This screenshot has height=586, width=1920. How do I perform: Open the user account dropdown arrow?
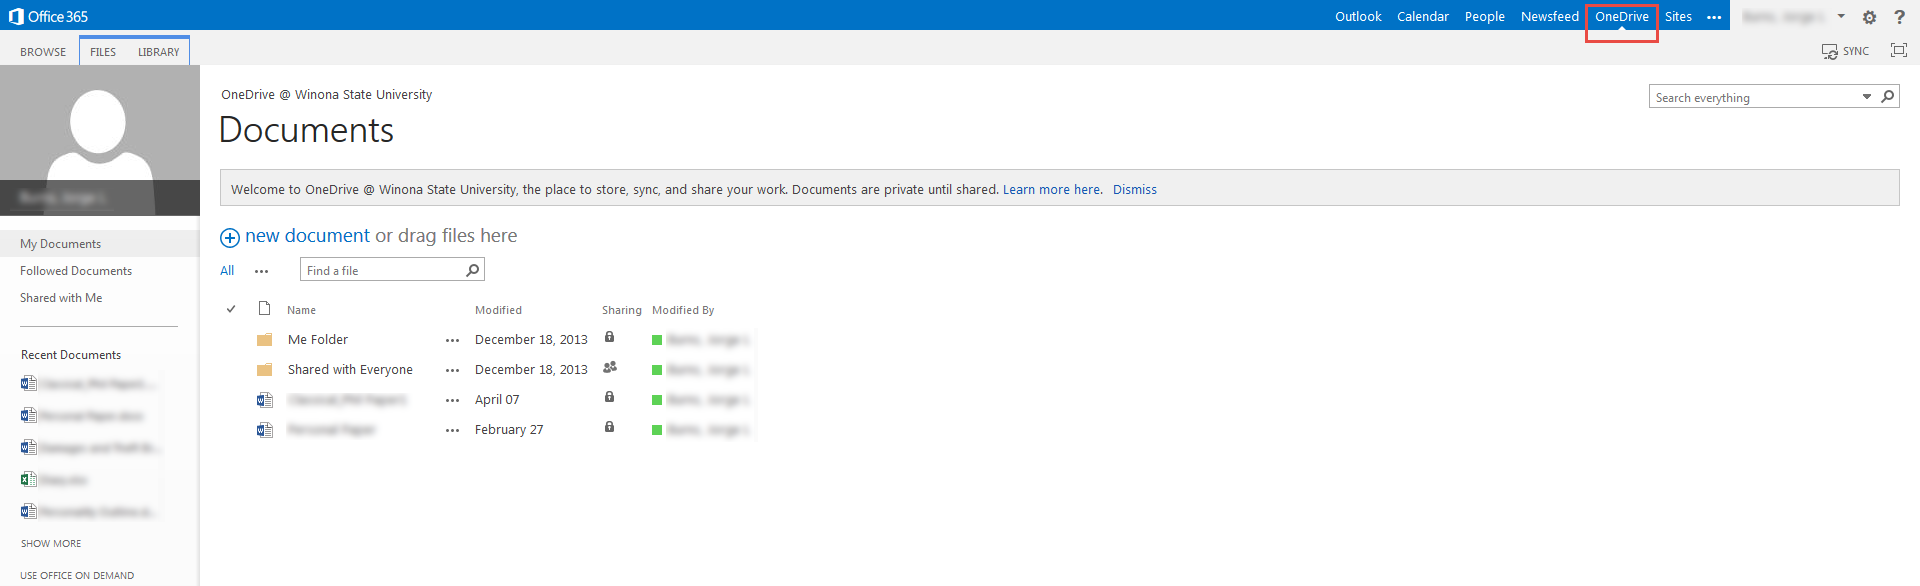1841,16
